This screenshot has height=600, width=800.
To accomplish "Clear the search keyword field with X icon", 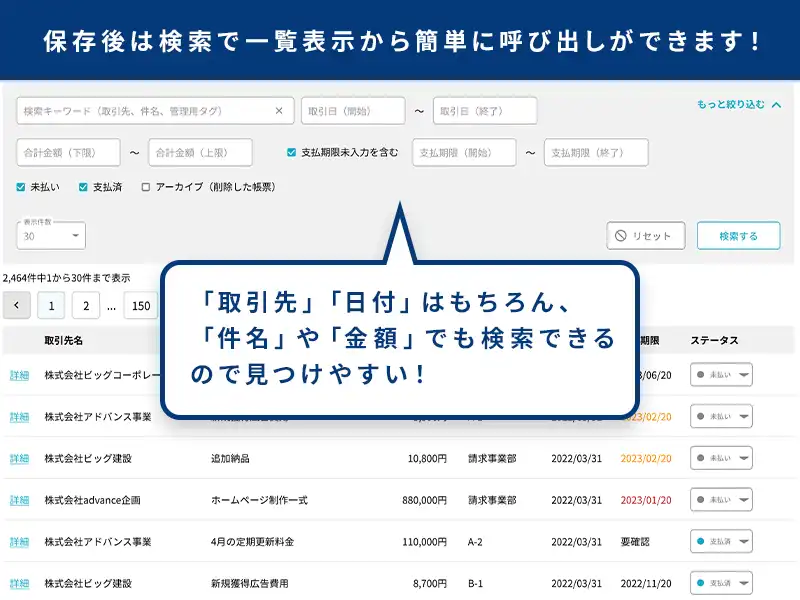I will [x=279, y=111].
